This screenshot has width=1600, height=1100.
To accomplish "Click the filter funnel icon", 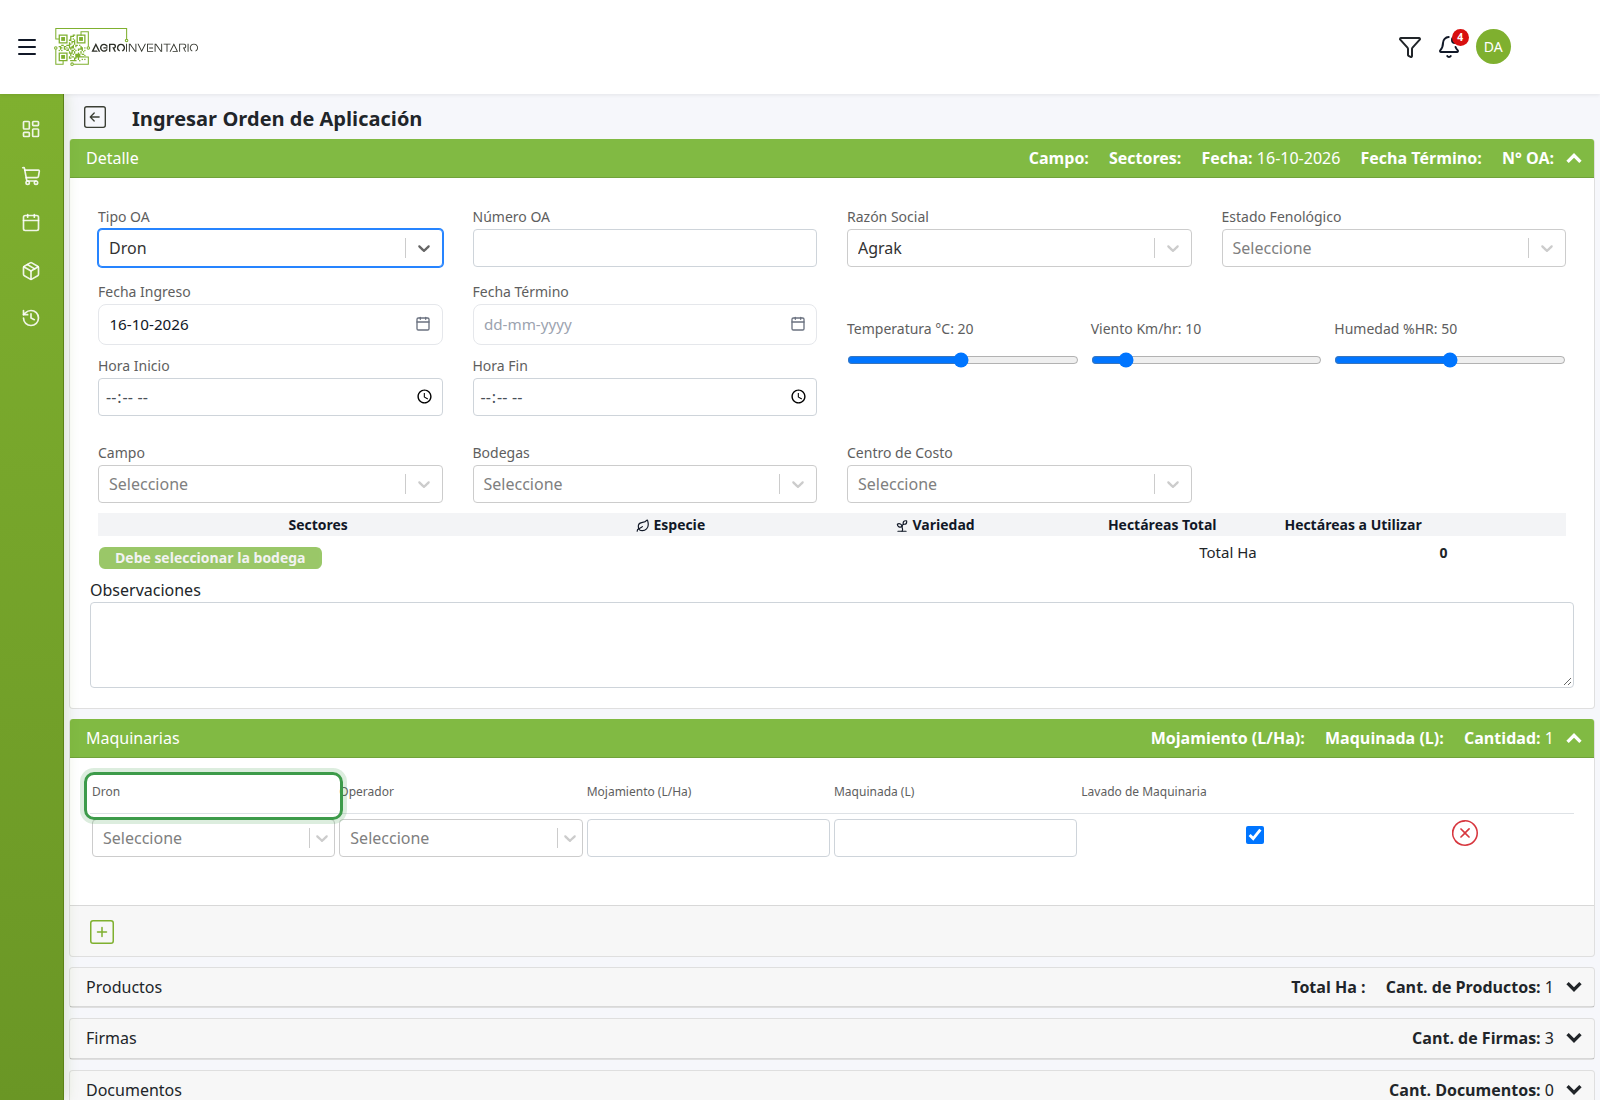I will [x=1410, y=47].
